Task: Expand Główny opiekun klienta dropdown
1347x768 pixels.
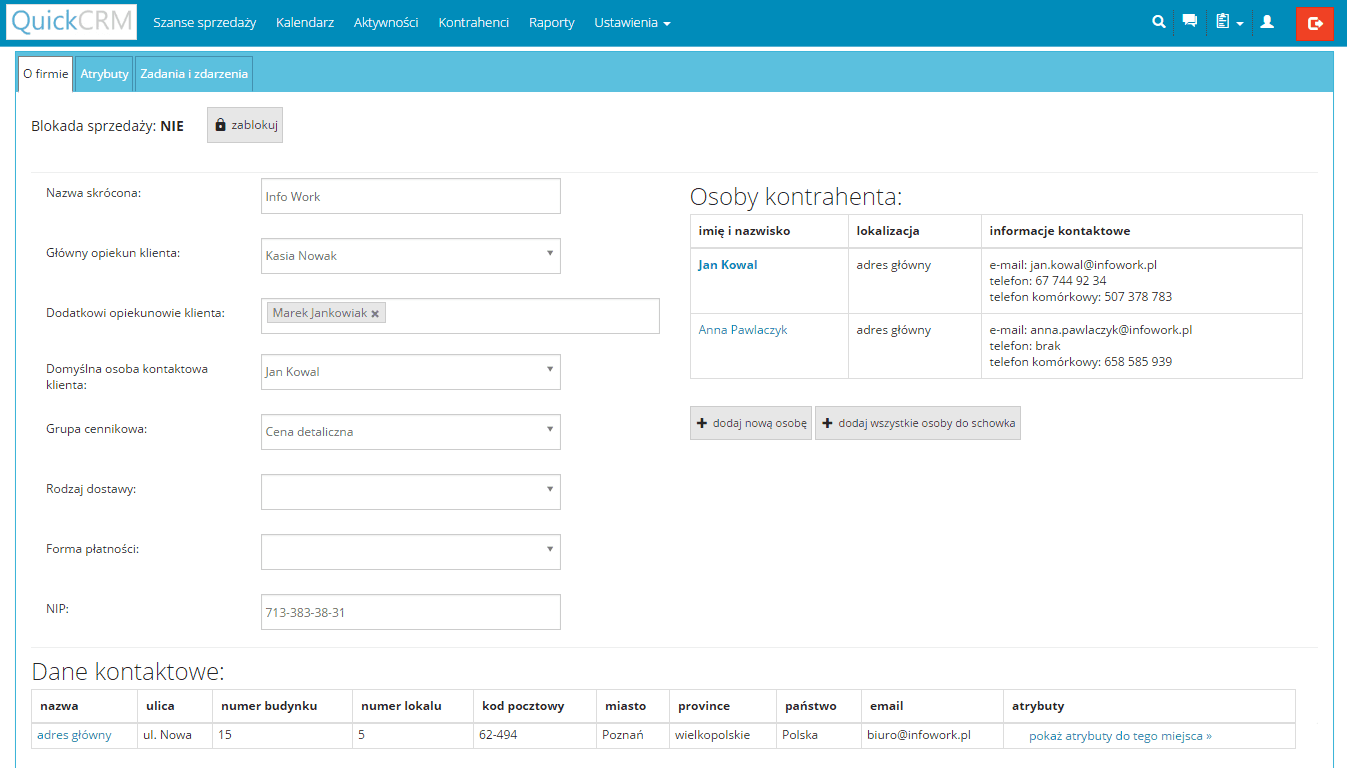Action: (410, 256)
